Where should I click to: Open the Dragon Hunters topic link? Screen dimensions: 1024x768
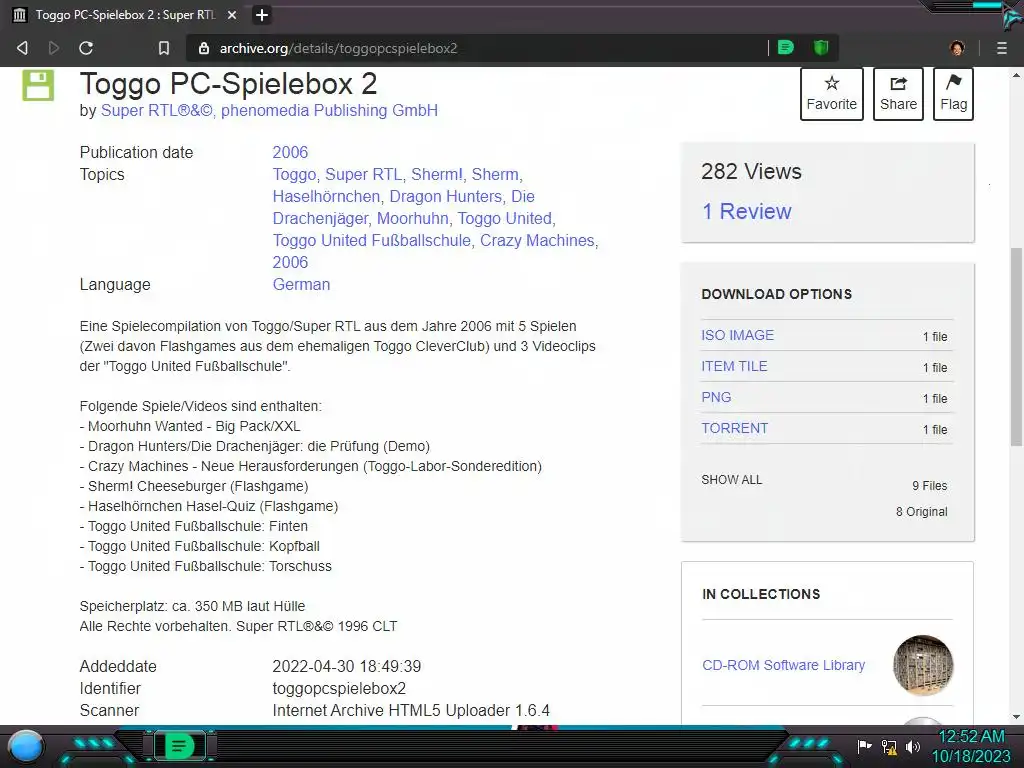445,197
